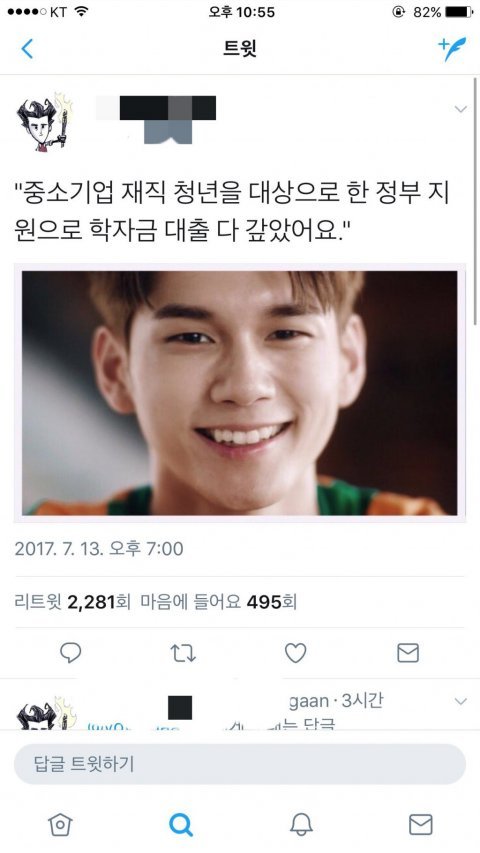
Task: Open the tweet options chevron
Action: (x=460, y=109)
